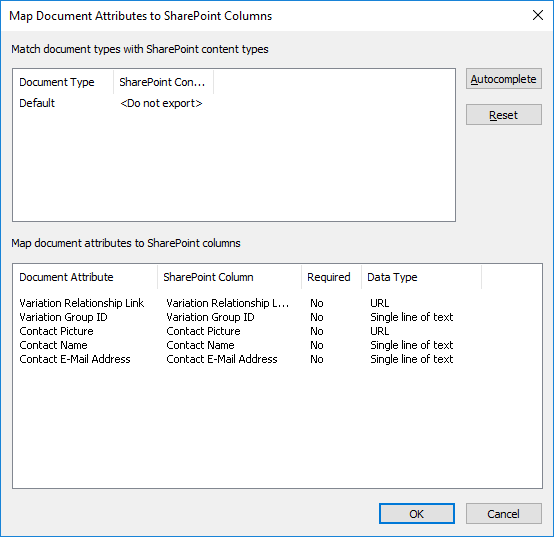
Task: Open the Variation Group ID SharePoint column cell
Action: [x=210, y=317]
